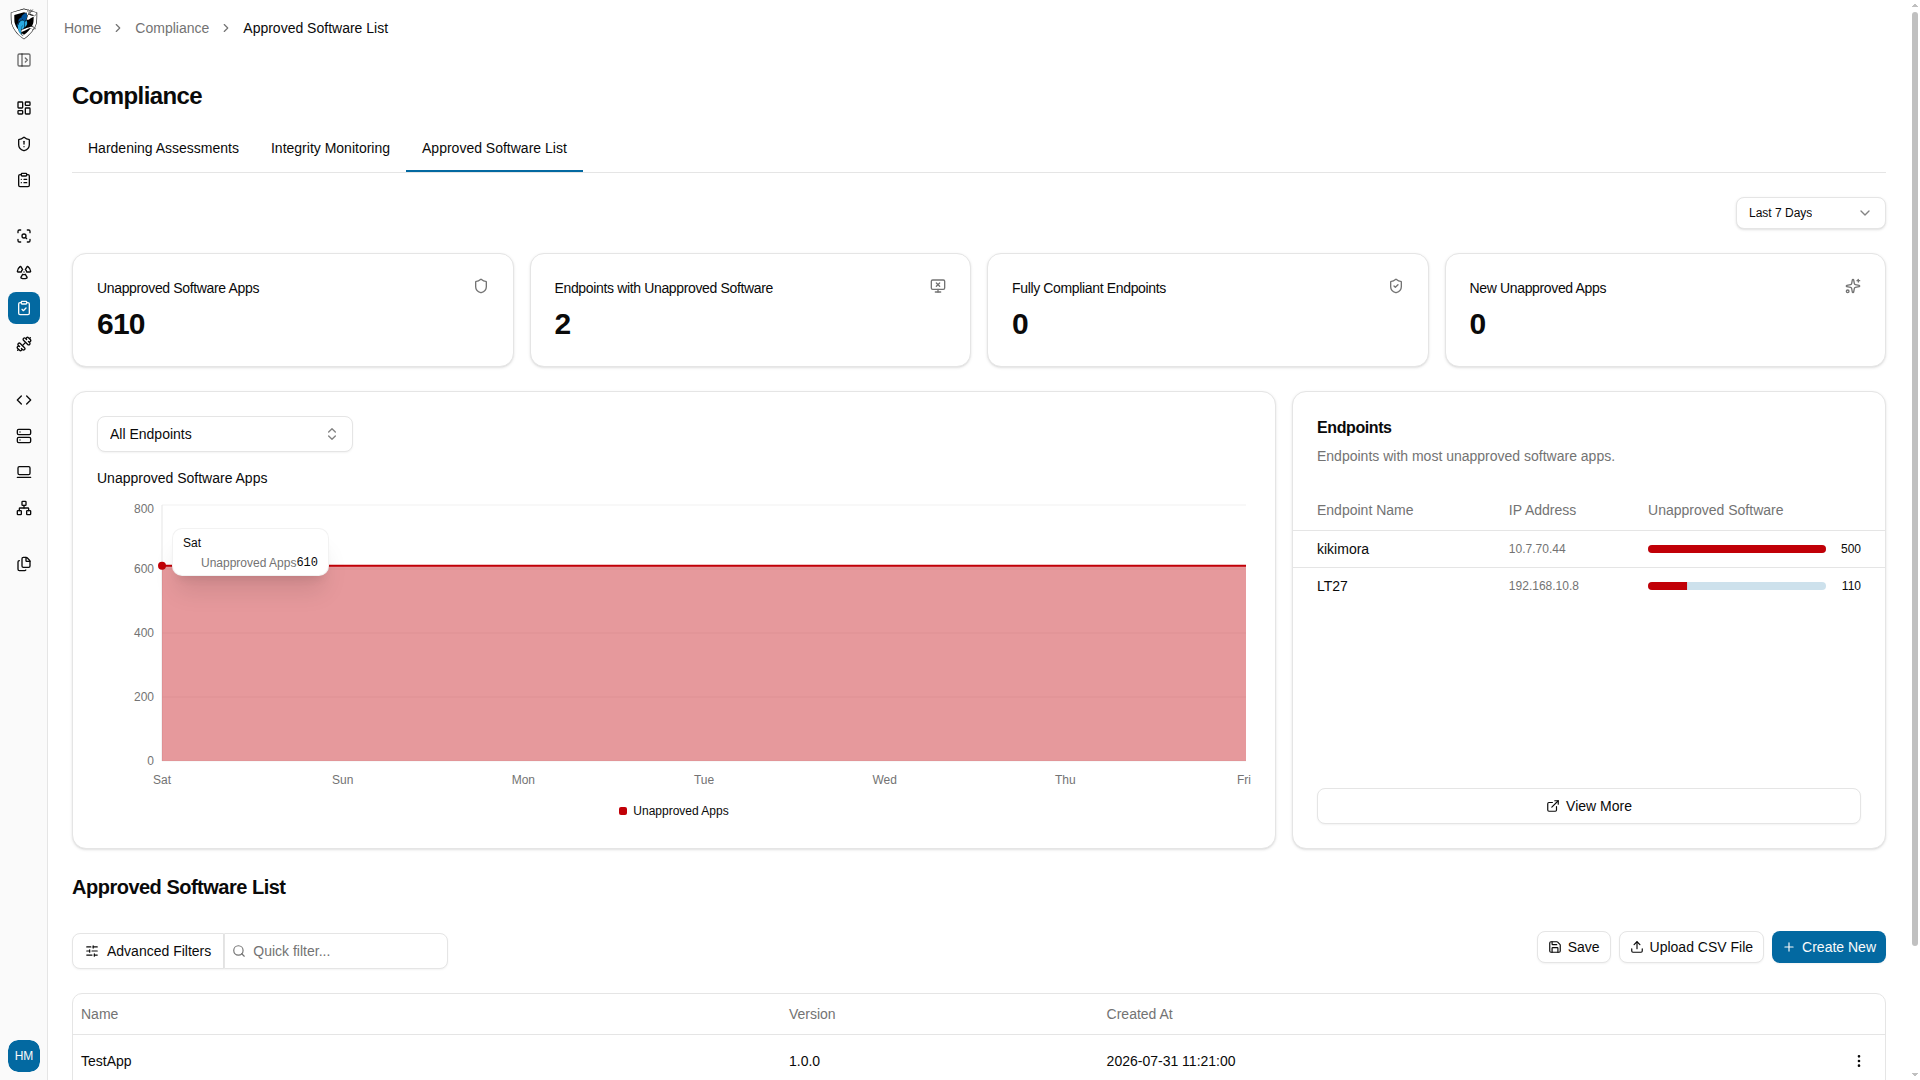Open the dashboard grid icon in sidebar
Screen dimensions: 1920x1080
click(24, 108)
